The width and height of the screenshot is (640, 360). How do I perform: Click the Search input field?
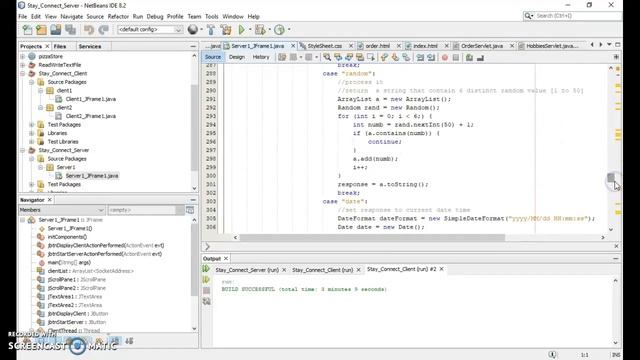(x=577, y=16)
